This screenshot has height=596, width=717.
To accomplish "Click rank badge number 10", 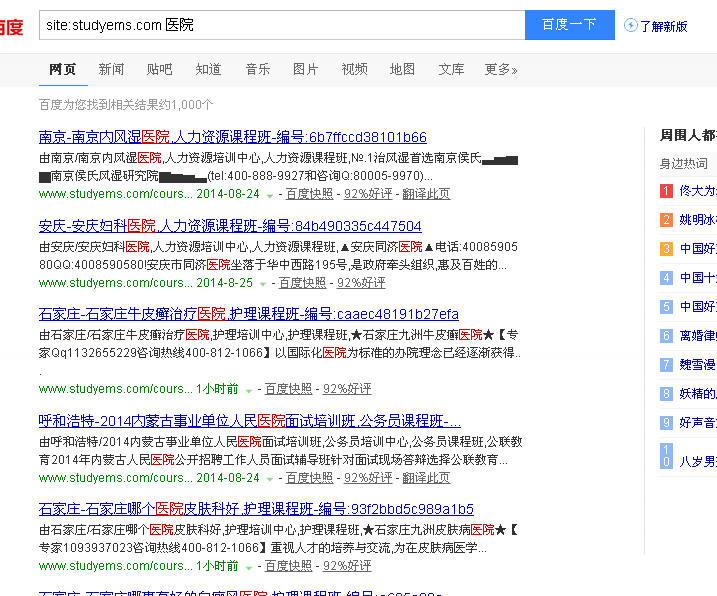I will (666, 456).
